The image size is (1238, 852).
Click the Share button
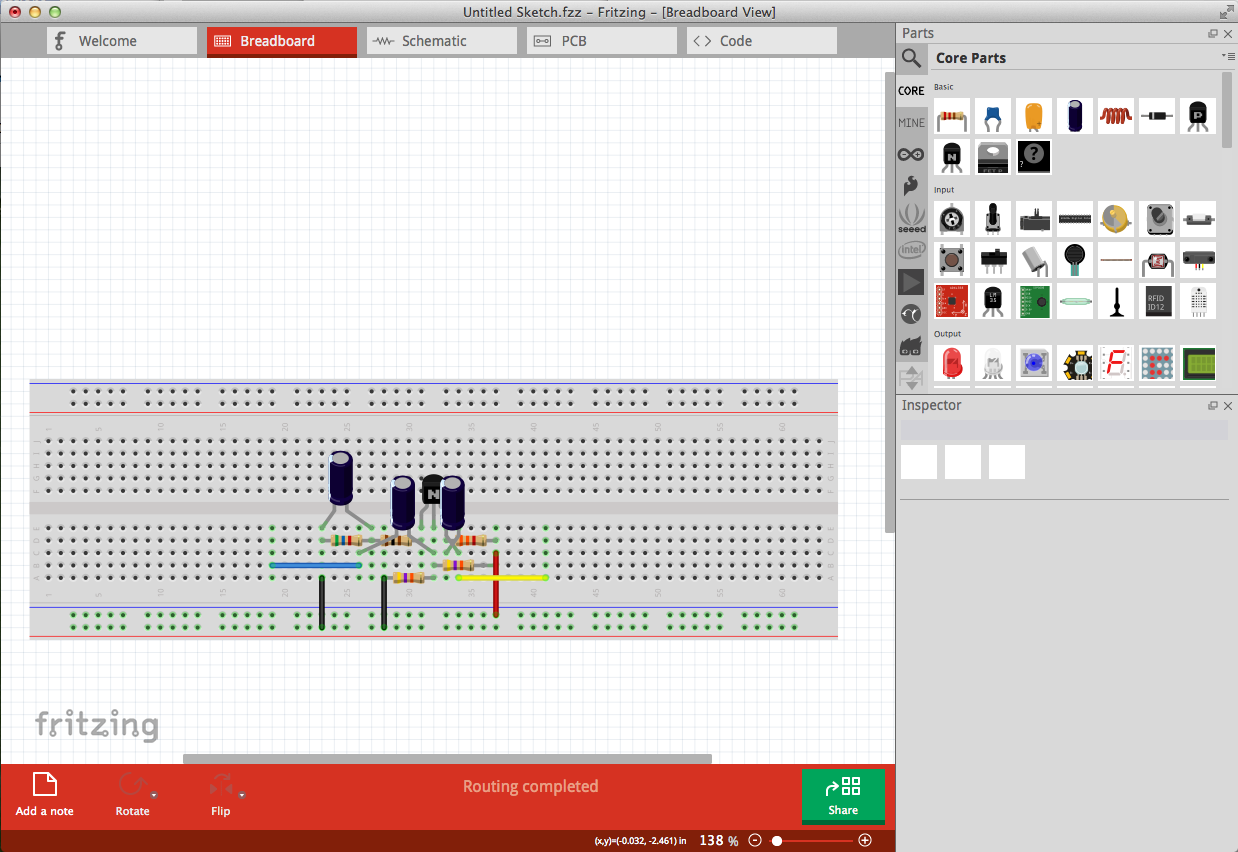pyautogui.click(x=843, y=796)
